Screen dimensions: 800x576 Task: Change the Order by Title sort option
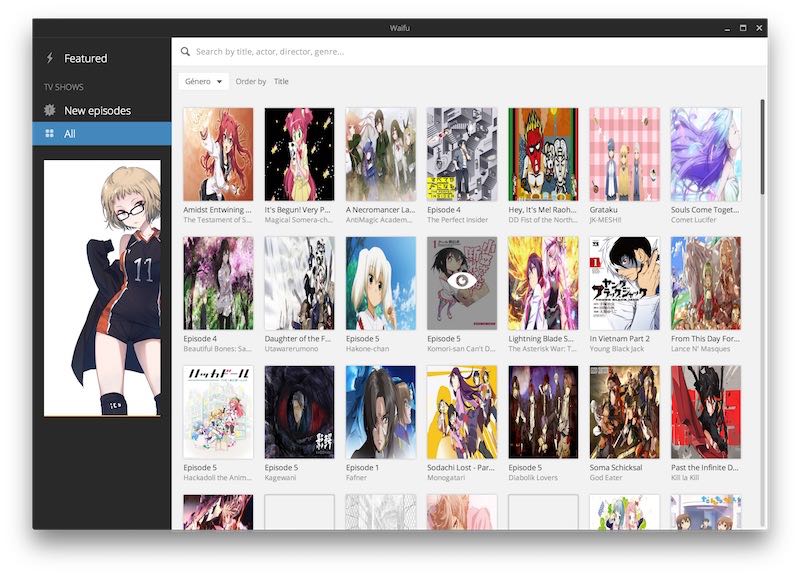click(x=281, y=82)
